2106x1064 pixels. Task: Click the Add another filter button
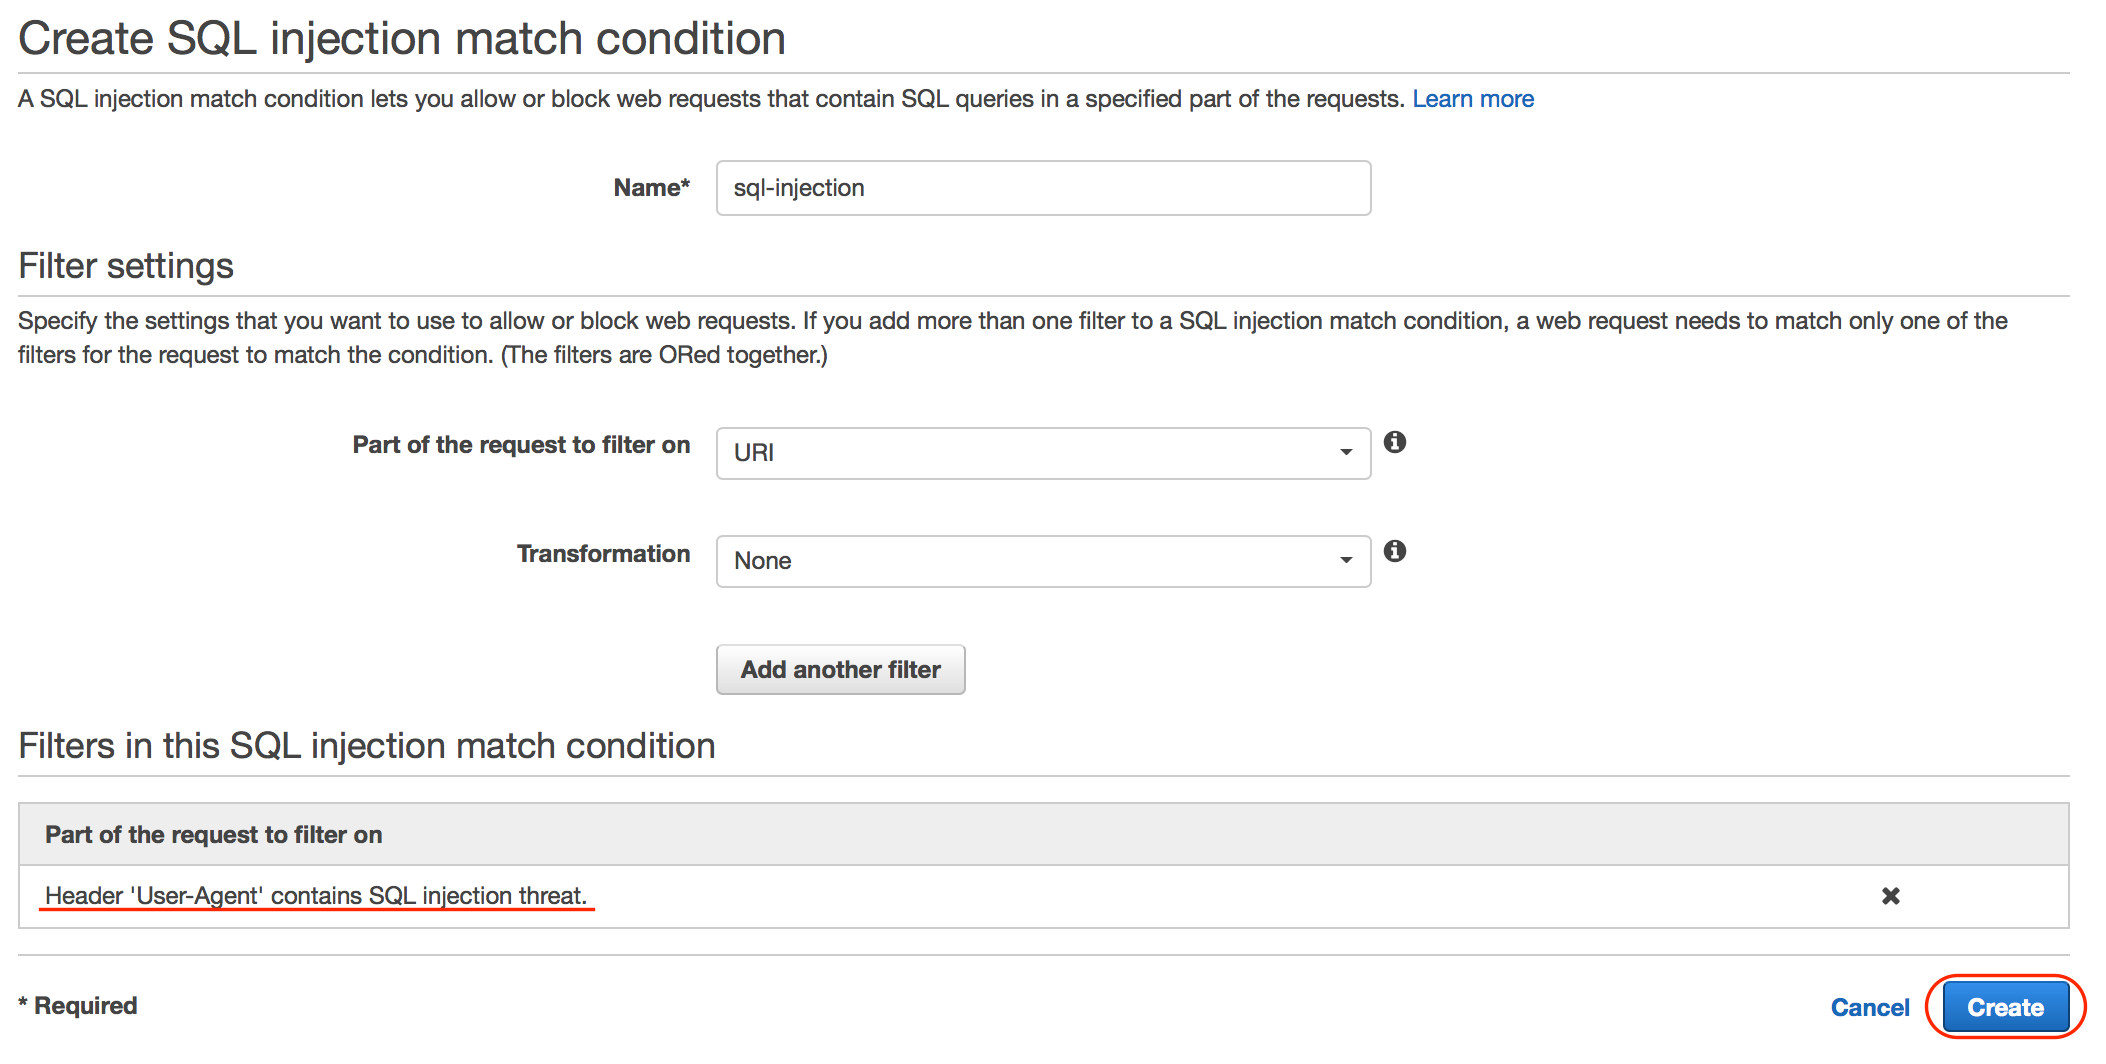point(840,669)
